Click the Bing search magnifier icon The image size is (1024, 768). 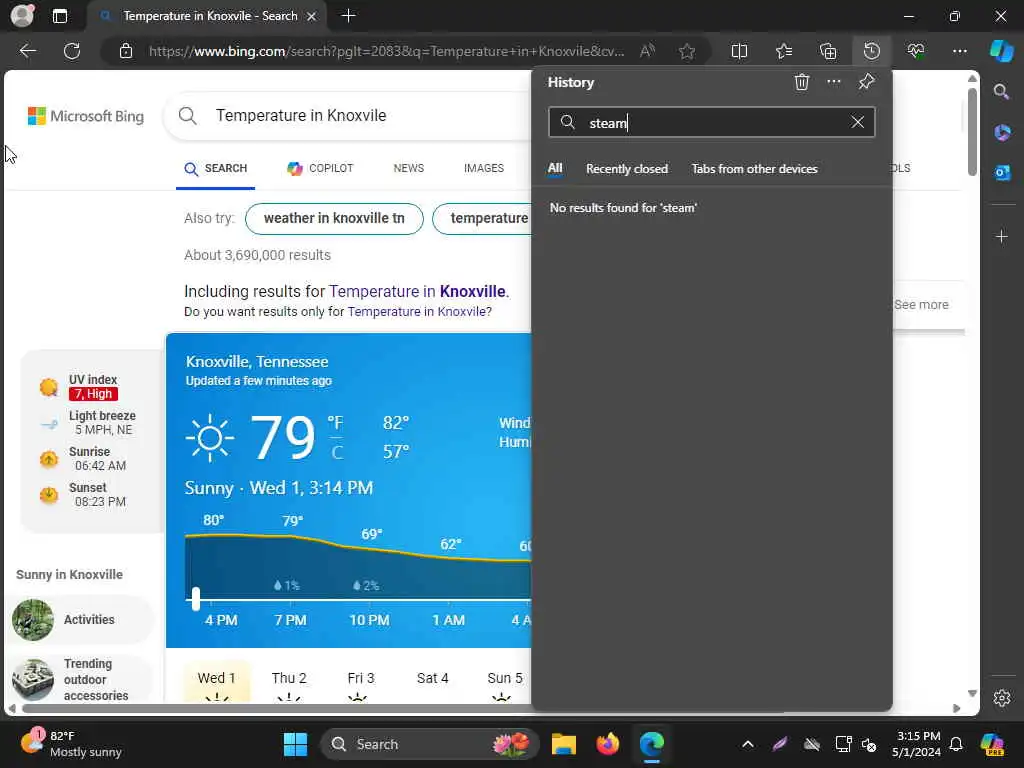pos(187,116)
